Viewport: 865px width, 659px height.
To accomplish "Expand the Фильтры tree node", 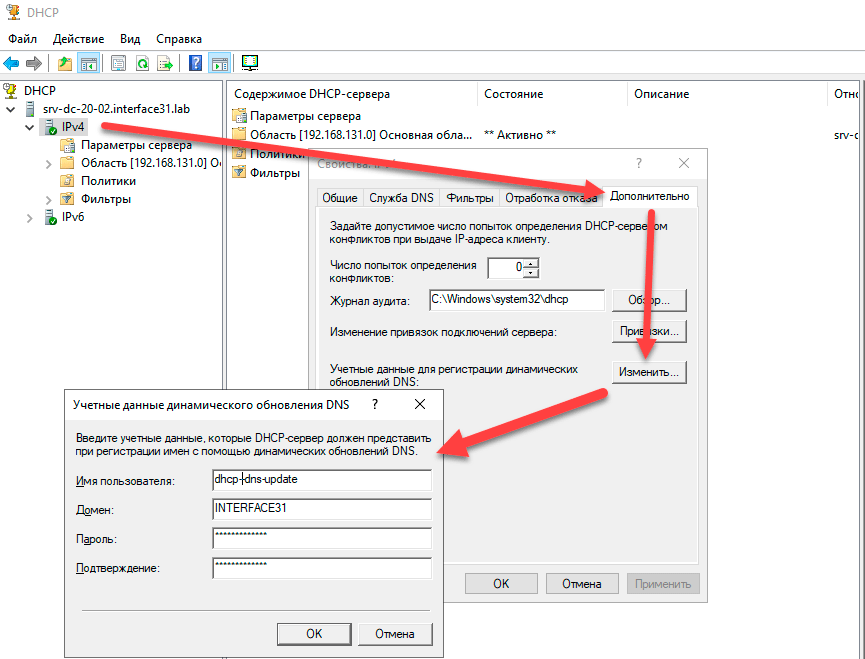I will tap(49, 200).
